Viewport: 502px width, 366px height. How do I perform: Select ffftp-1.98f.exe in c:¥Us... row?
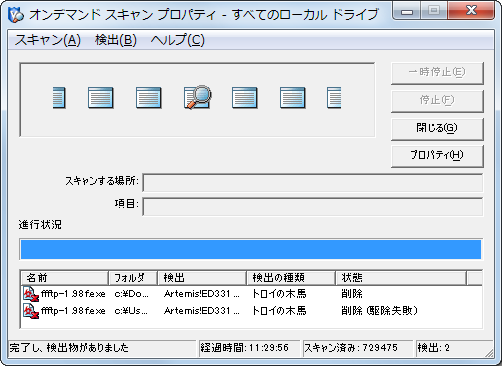(x=73, y=311)
